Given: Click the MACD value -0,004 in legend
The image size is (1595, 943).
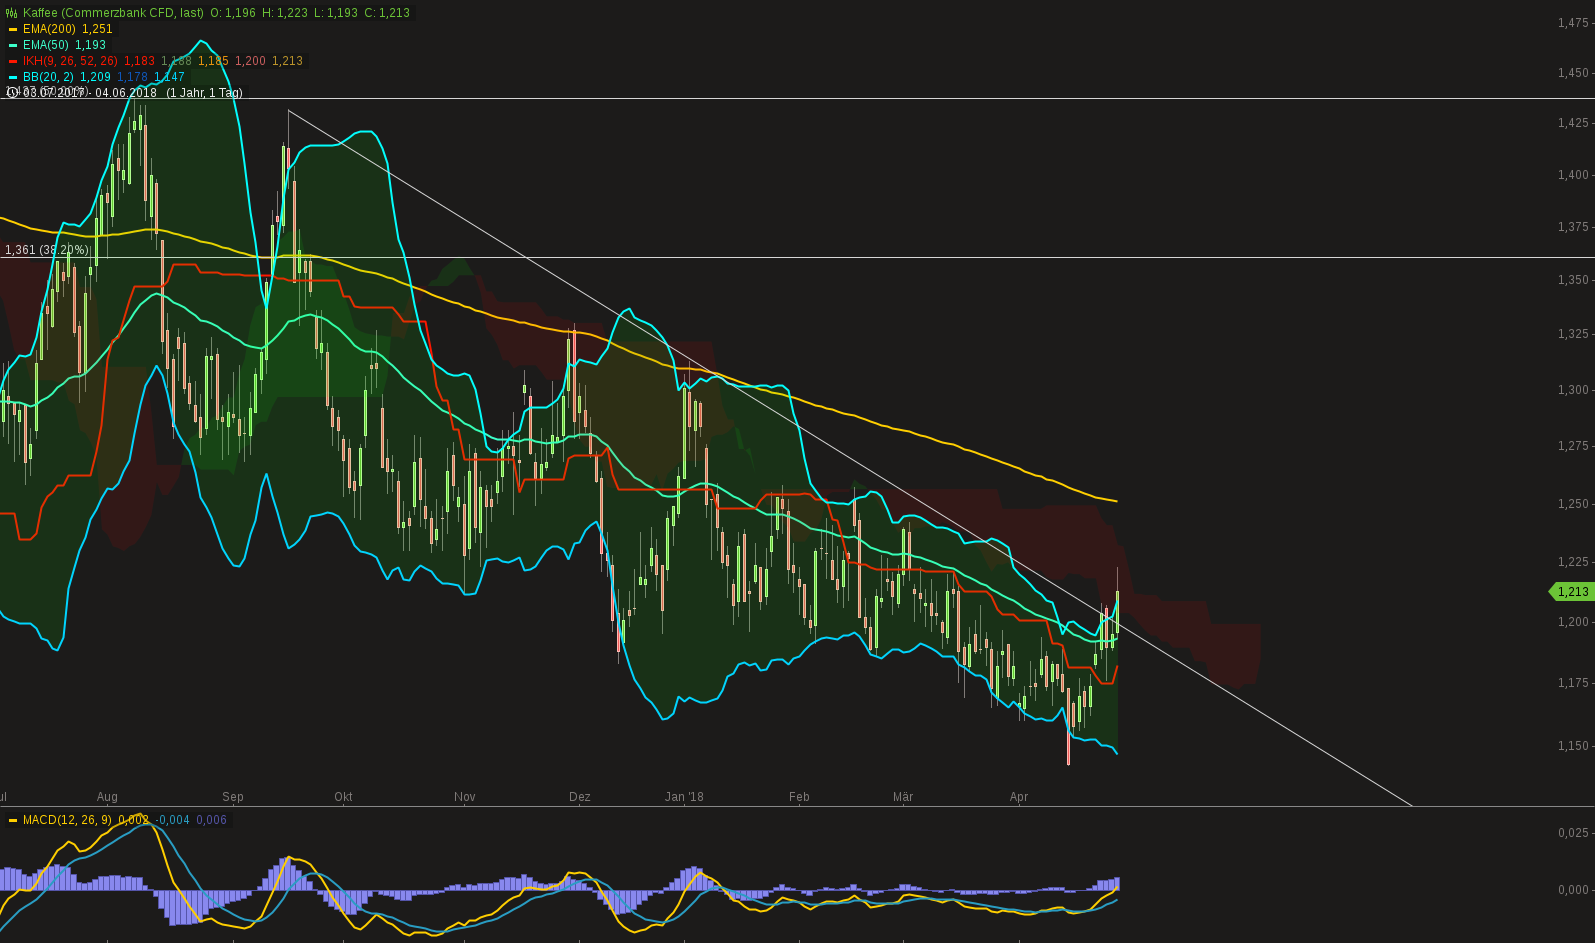Looking at the screenshot, I should pyautogui.click(x=173, y=820).
